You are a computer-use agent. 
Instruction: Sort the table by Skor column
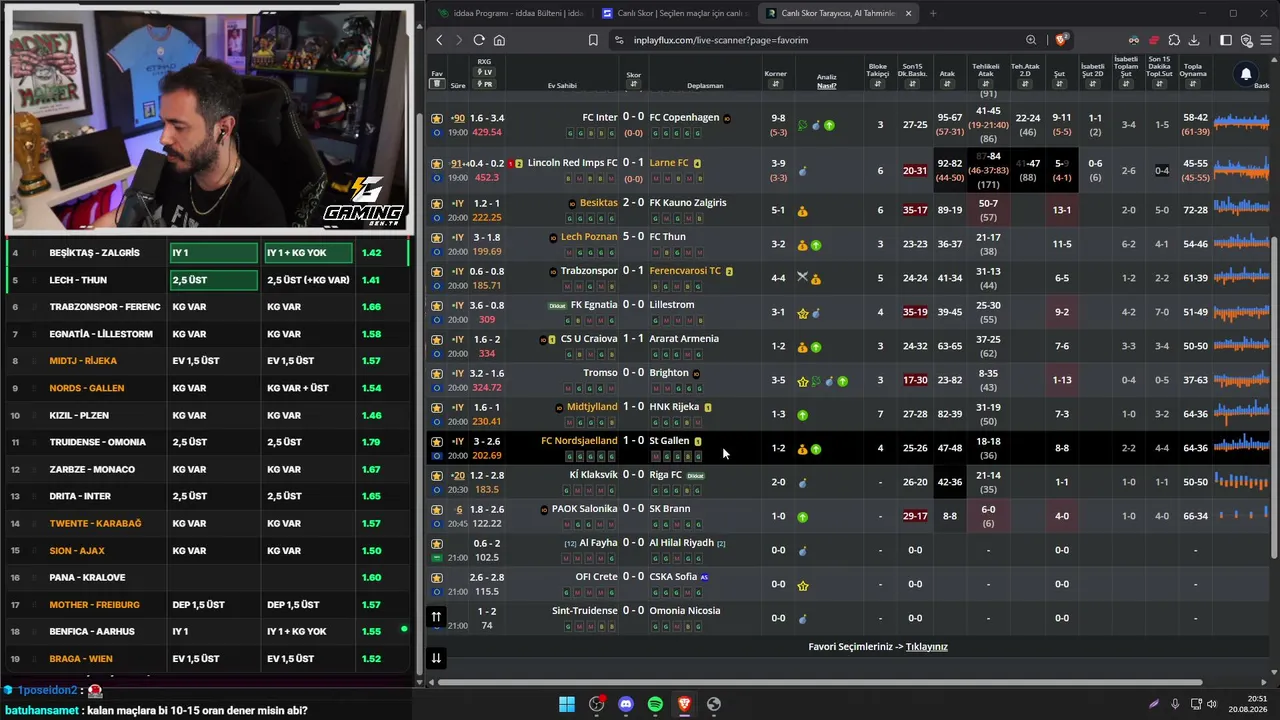[634, 85]
